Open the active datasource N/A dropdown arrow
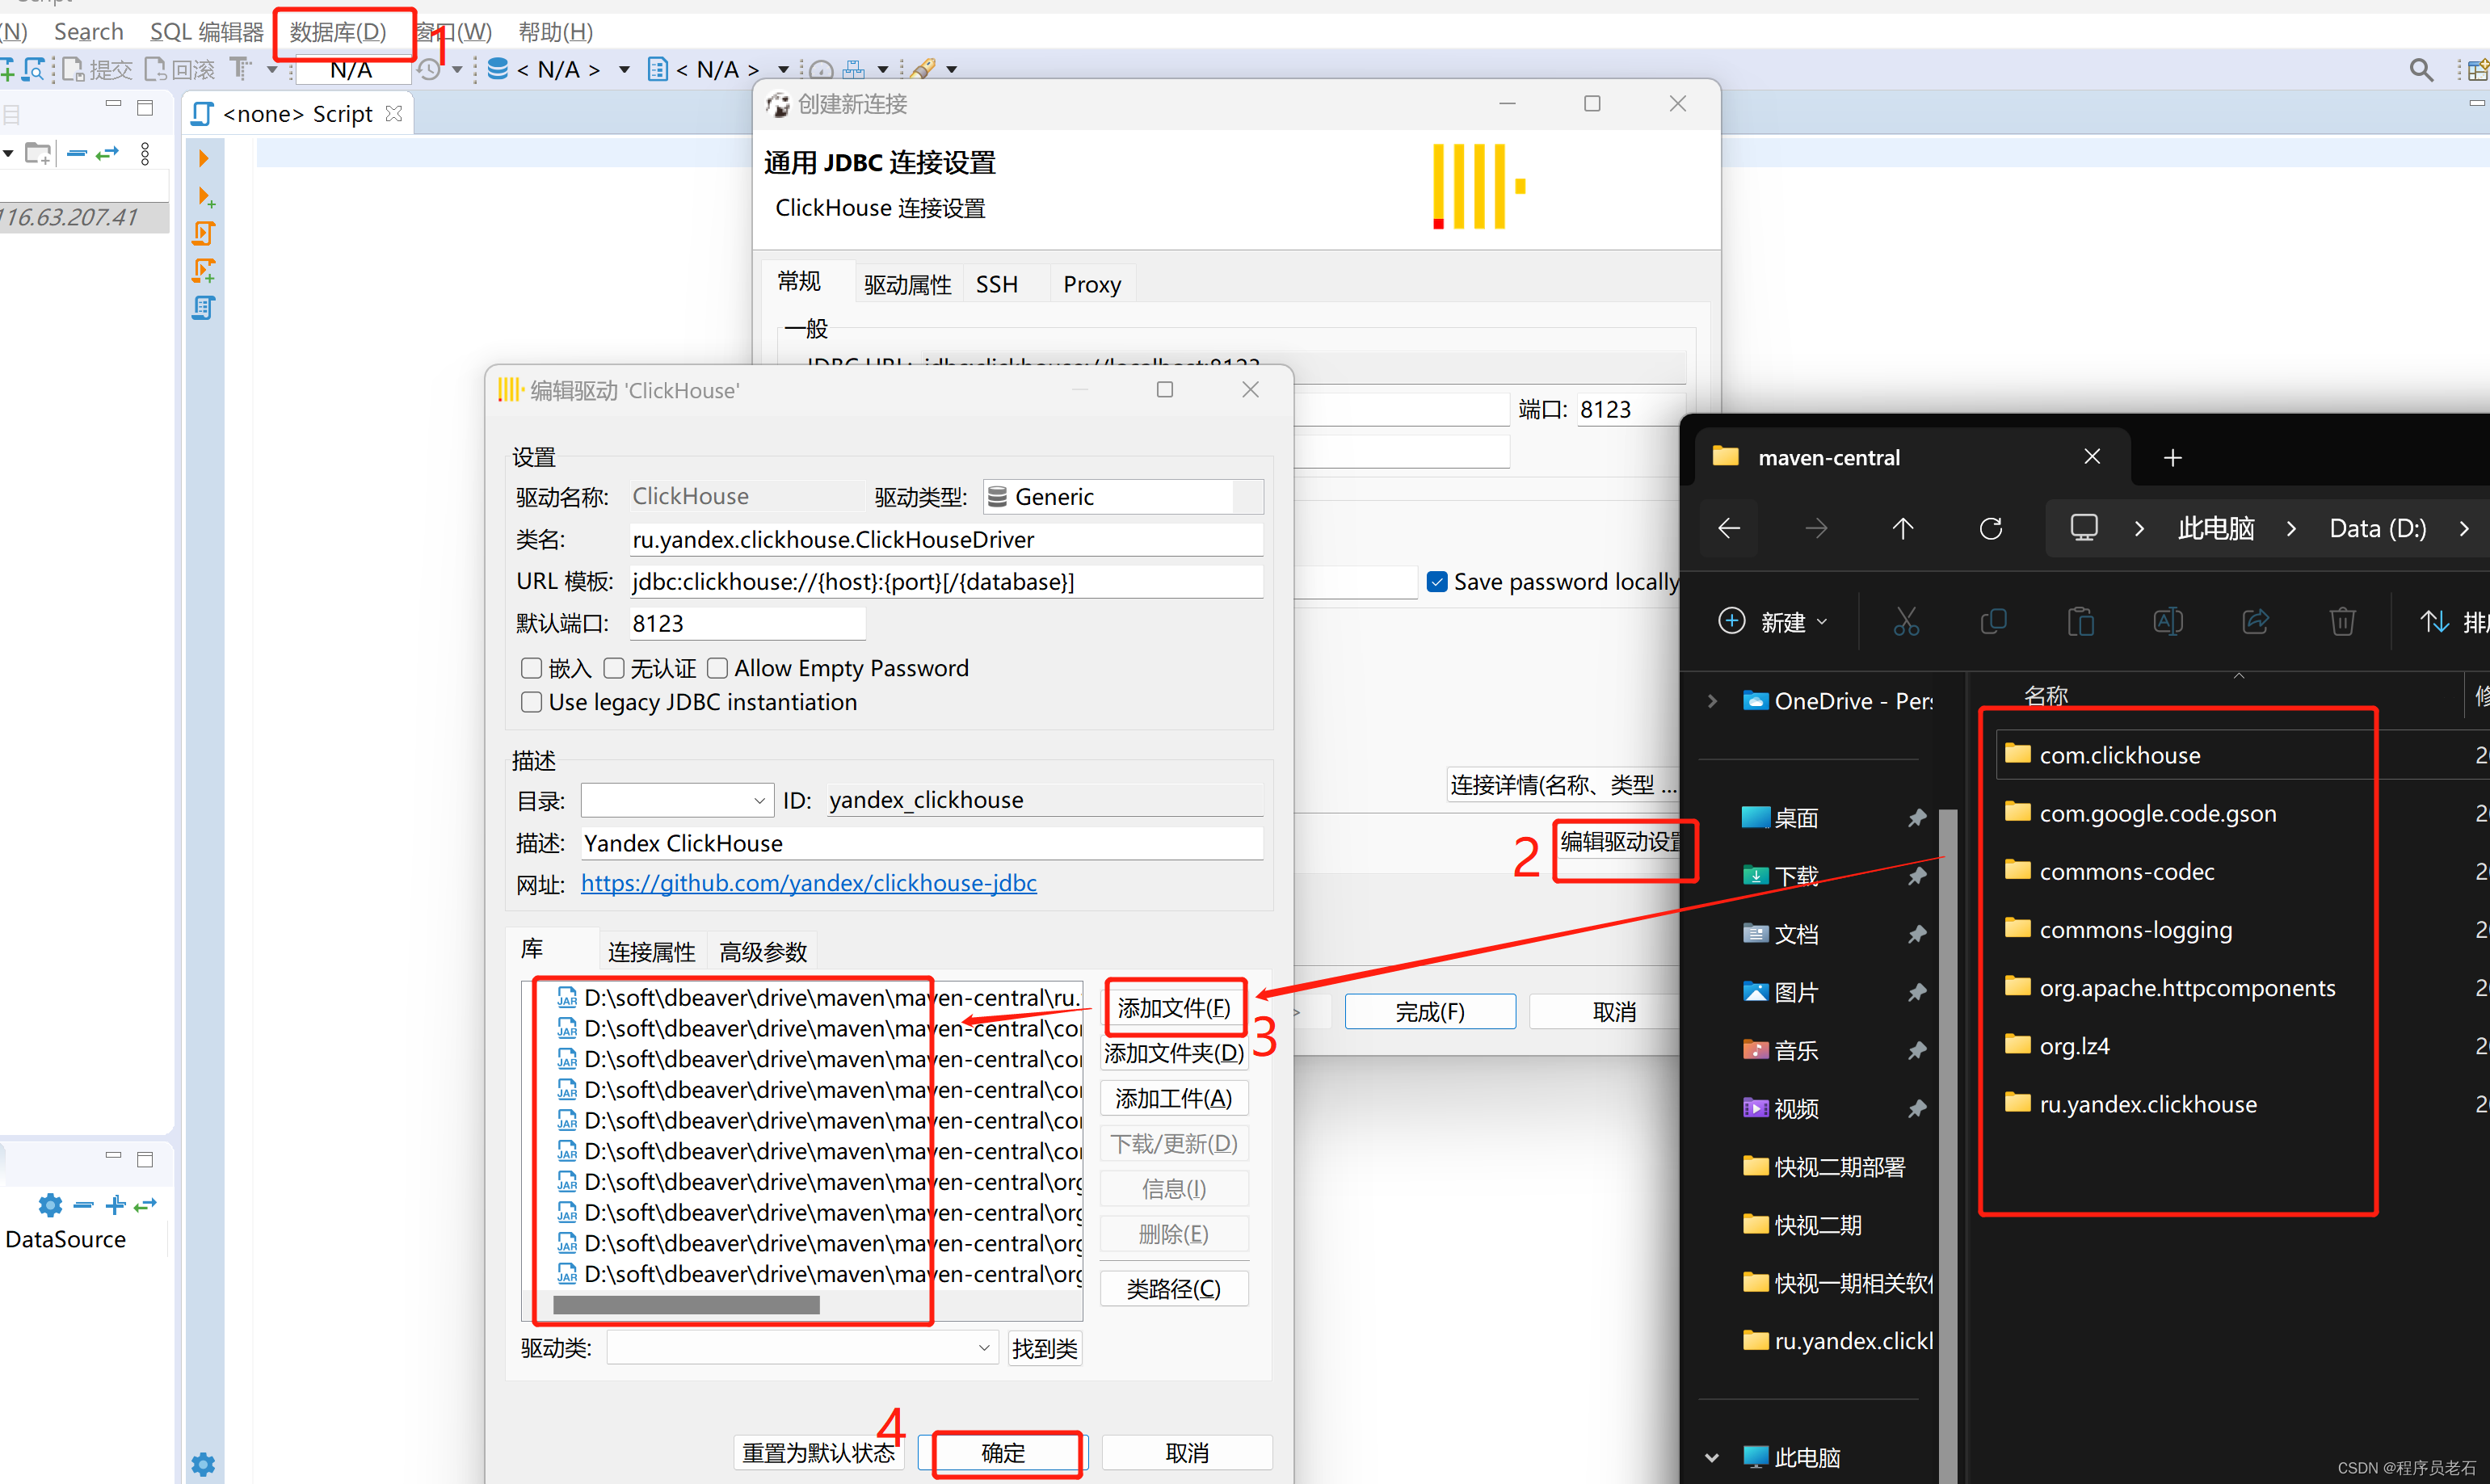The image size is (2490, 1484). point(625,69)
